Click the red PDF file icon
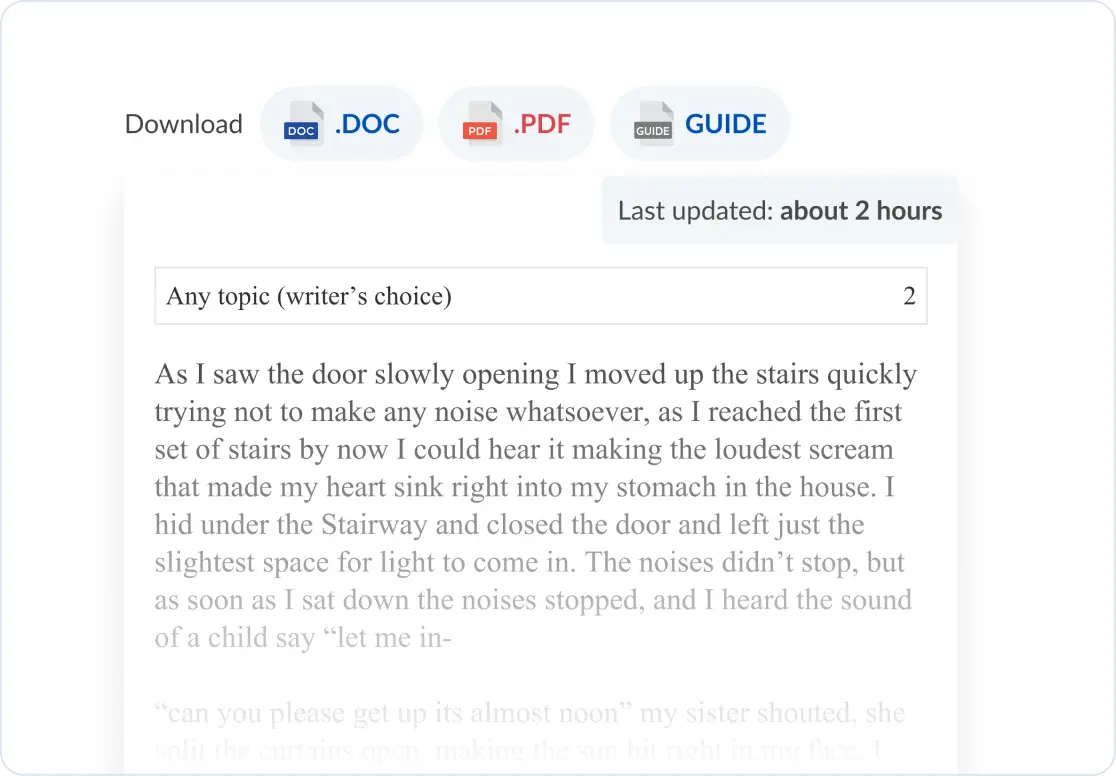This screenshot has height=776, width=1116. point(482,124)
